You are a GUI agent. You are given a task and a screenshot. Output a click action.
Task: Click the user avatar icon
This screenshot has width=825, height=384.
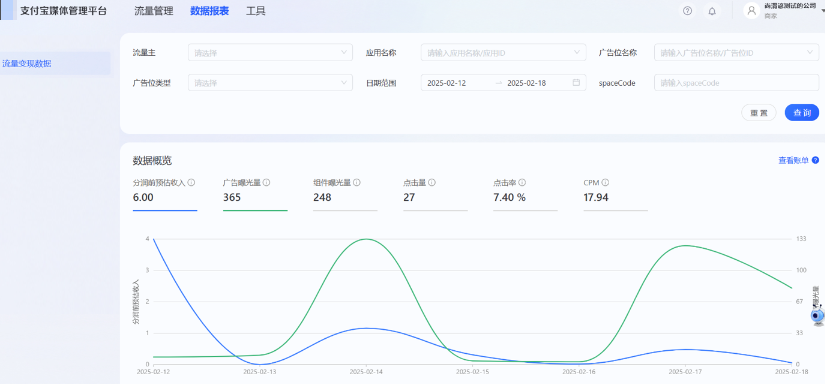[x=751, y=11]
